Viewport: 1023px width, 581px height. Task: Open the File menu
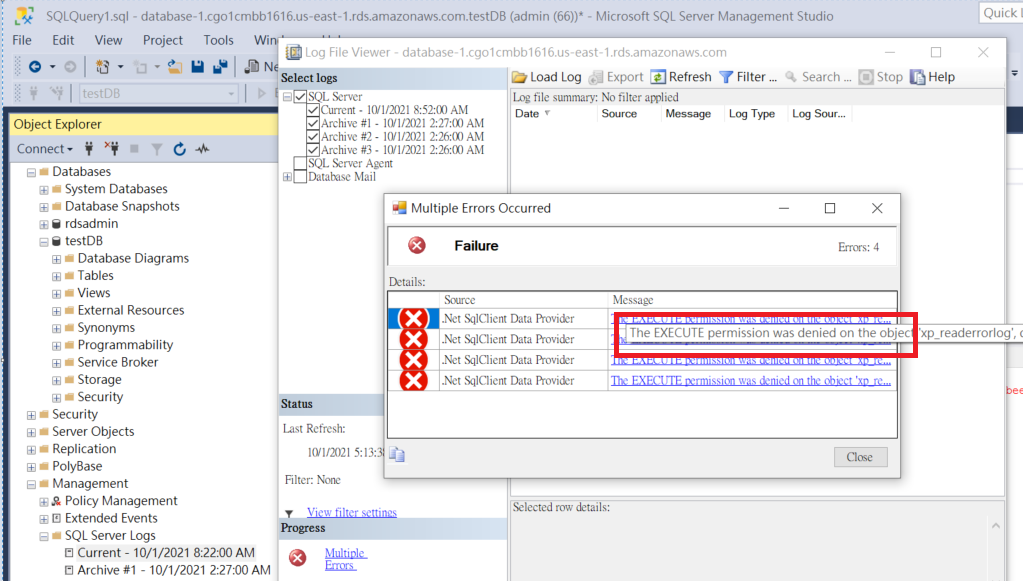pos(22,40)
